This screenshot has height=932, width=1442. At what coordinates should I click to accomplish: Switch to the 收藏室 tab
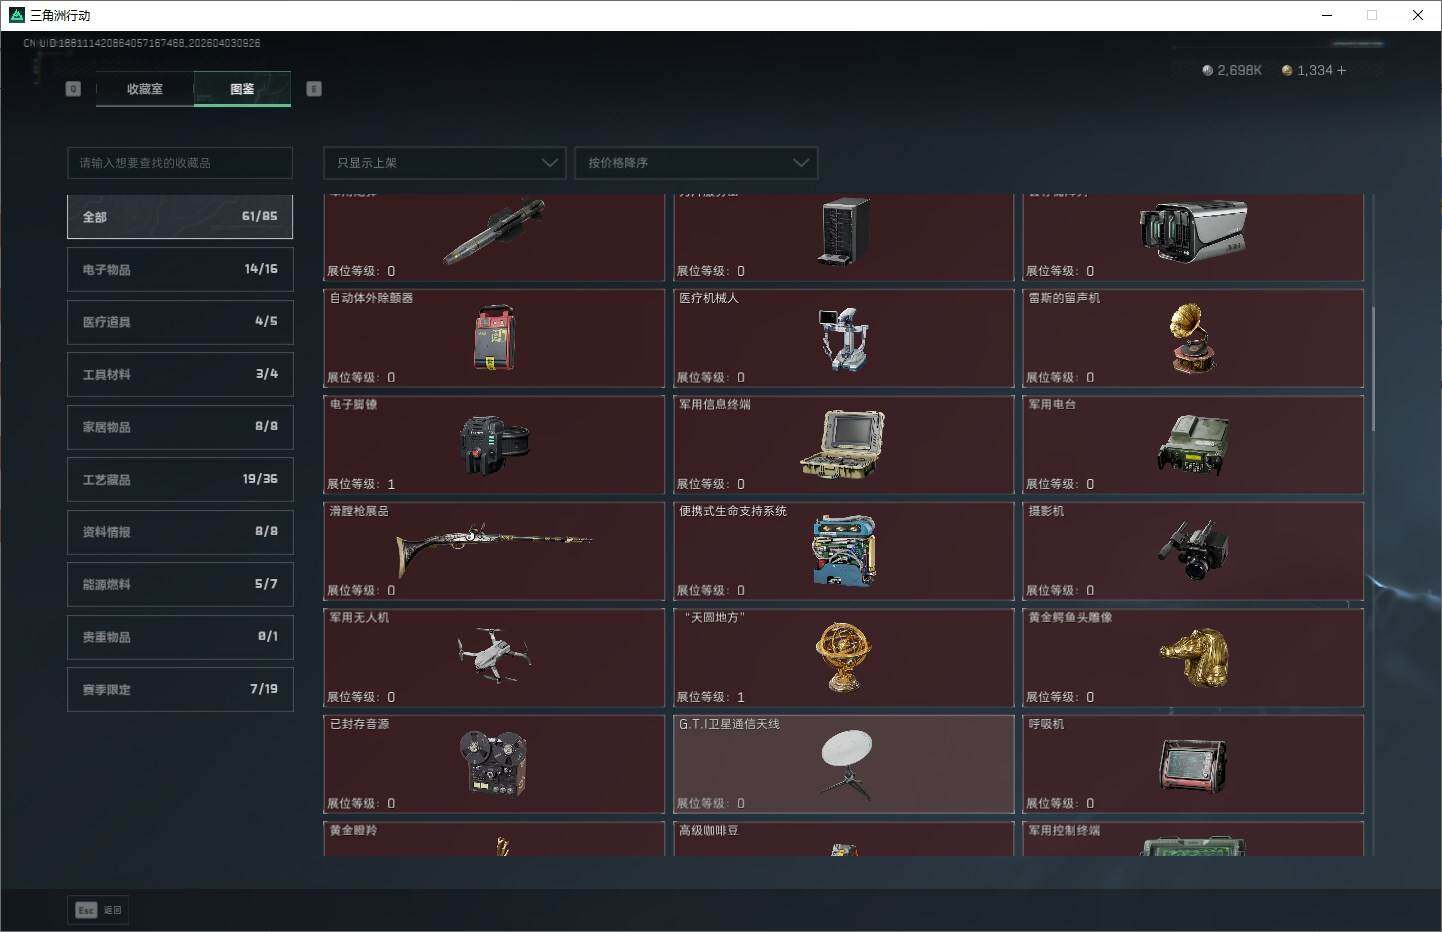(x=145, y=89)
